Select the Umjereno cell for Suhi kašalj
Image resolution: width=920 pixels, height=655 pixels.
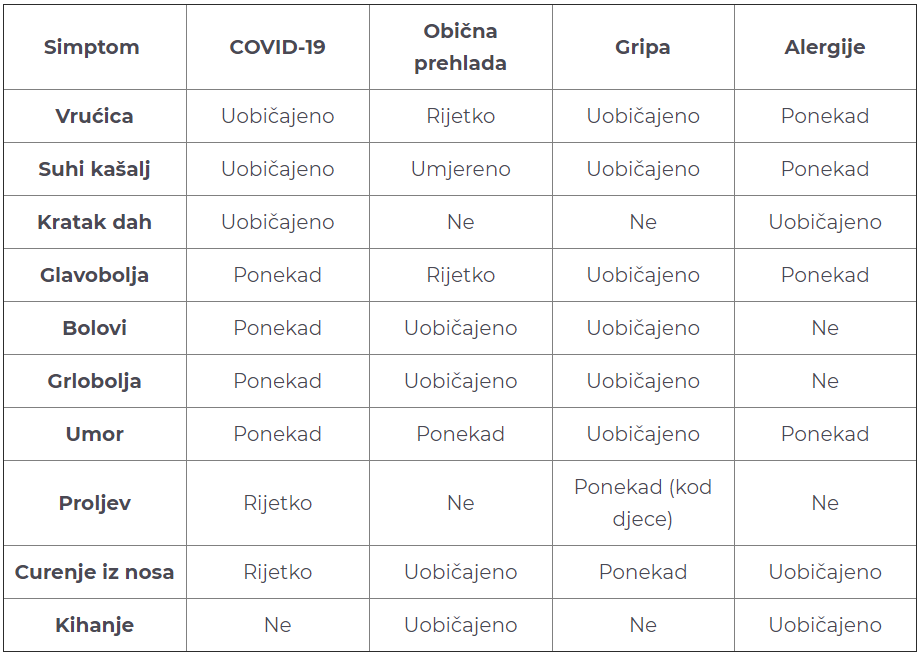point(461,169)
